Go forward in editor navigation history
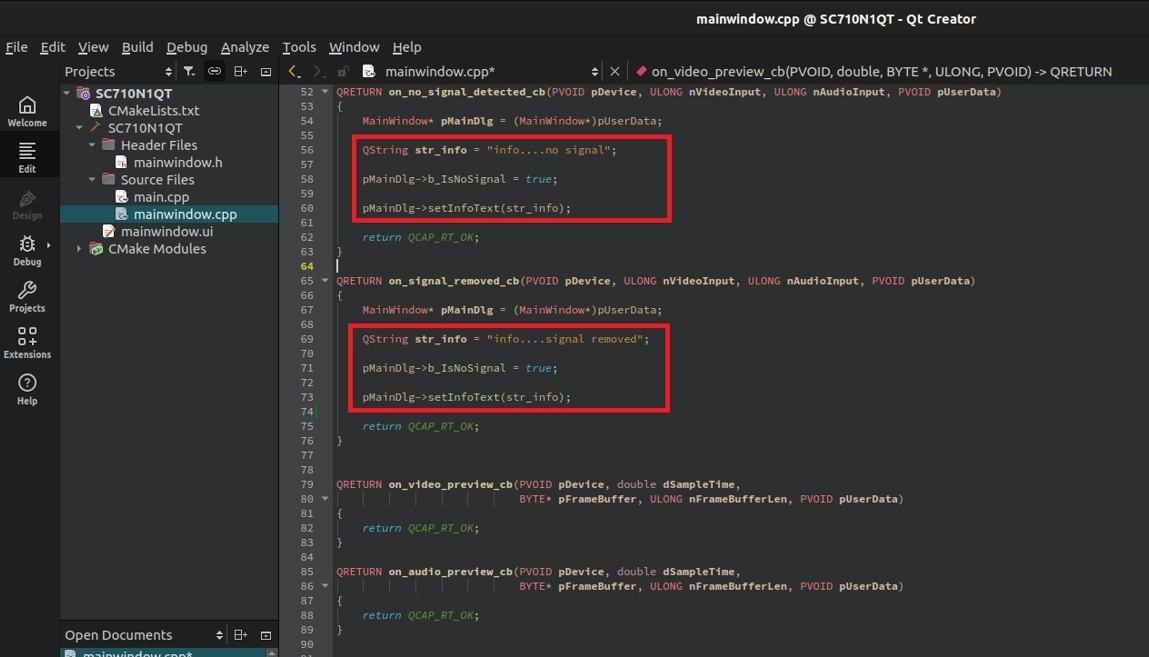 [317, 71]
